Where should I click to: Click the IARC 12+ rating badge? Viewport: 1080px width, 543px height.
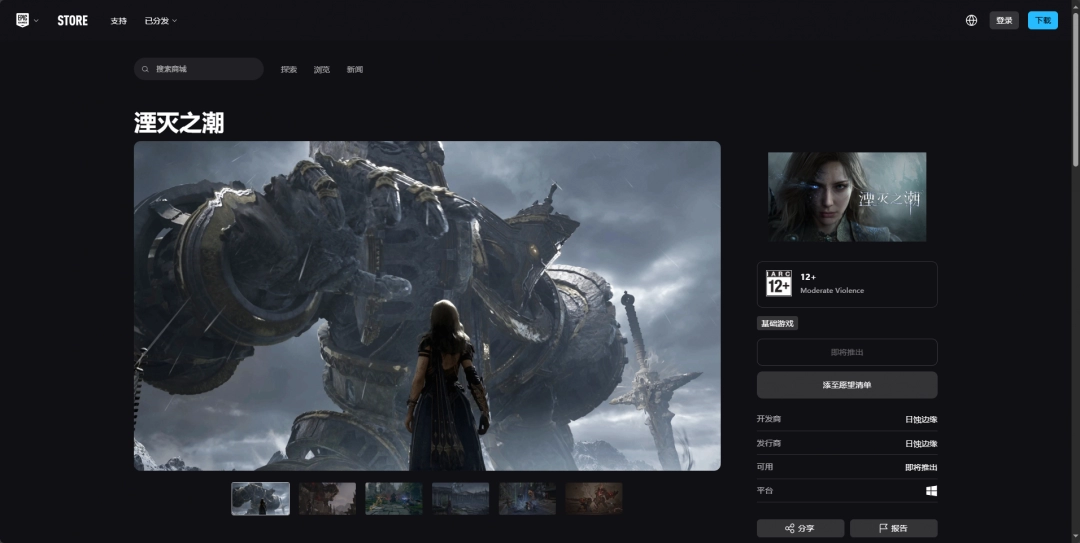tap(779, 284)
